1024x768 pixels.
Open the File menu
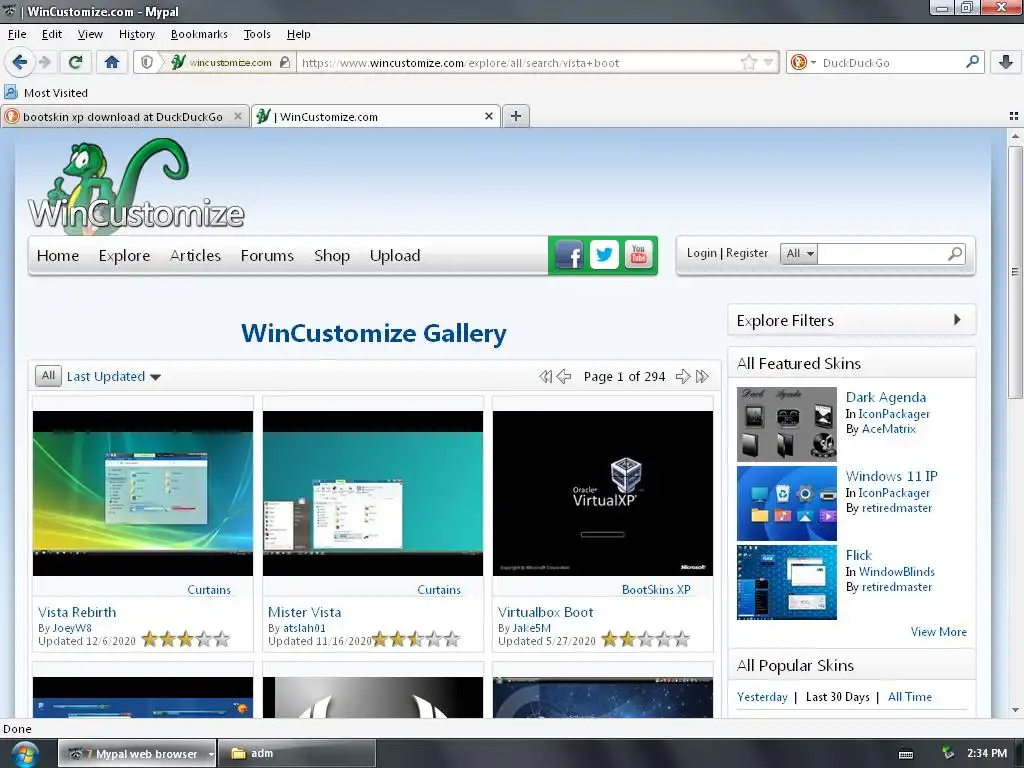[x=17, y=34]
